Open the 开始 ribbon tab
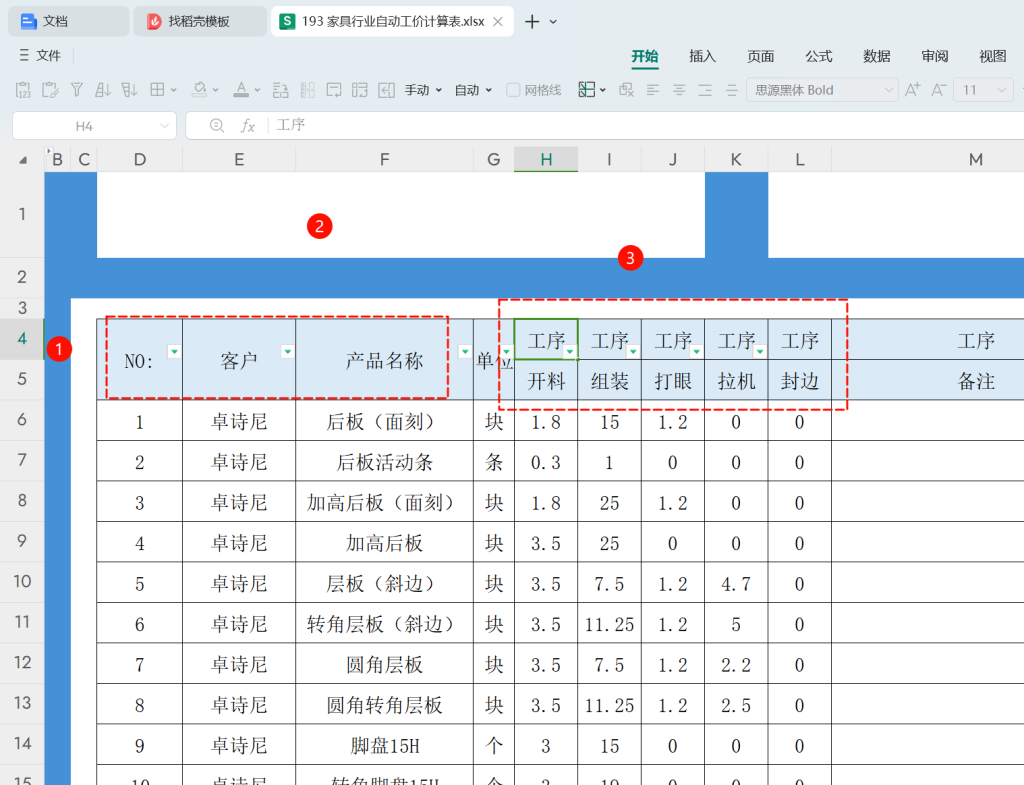The image size is (1024, 785). point(645,56)
